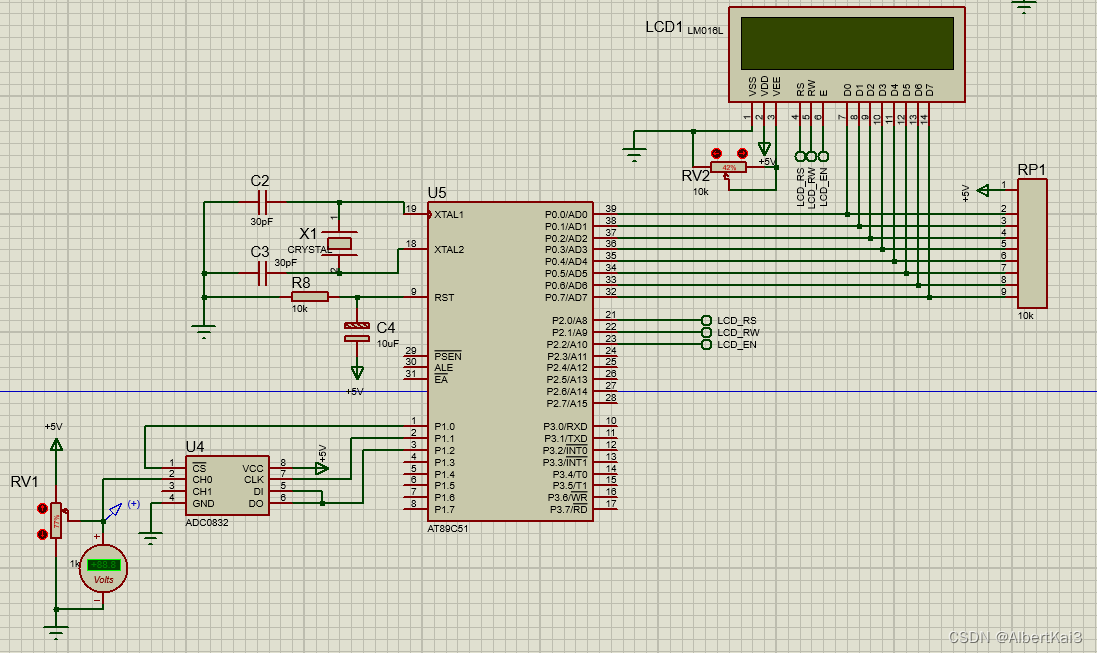
Task: Select +5V terminal at ADC0832 VCC pin
Action: click(321, 468)
